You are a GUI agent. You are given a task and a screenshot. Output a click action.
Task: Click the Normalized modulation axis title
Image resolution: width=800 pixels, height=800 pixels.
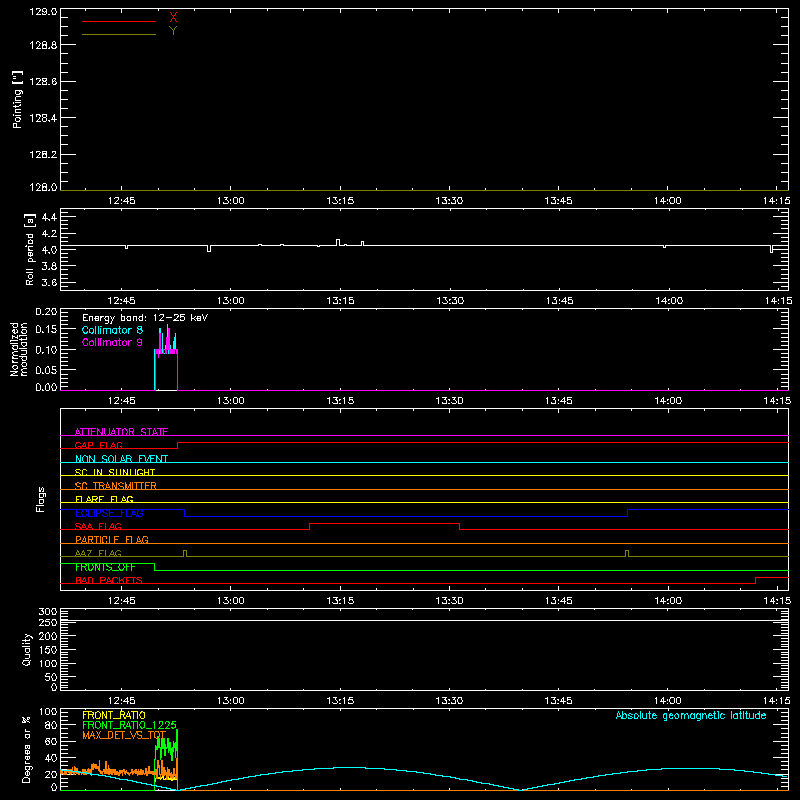pyautogui.click(x=18, y=349)
